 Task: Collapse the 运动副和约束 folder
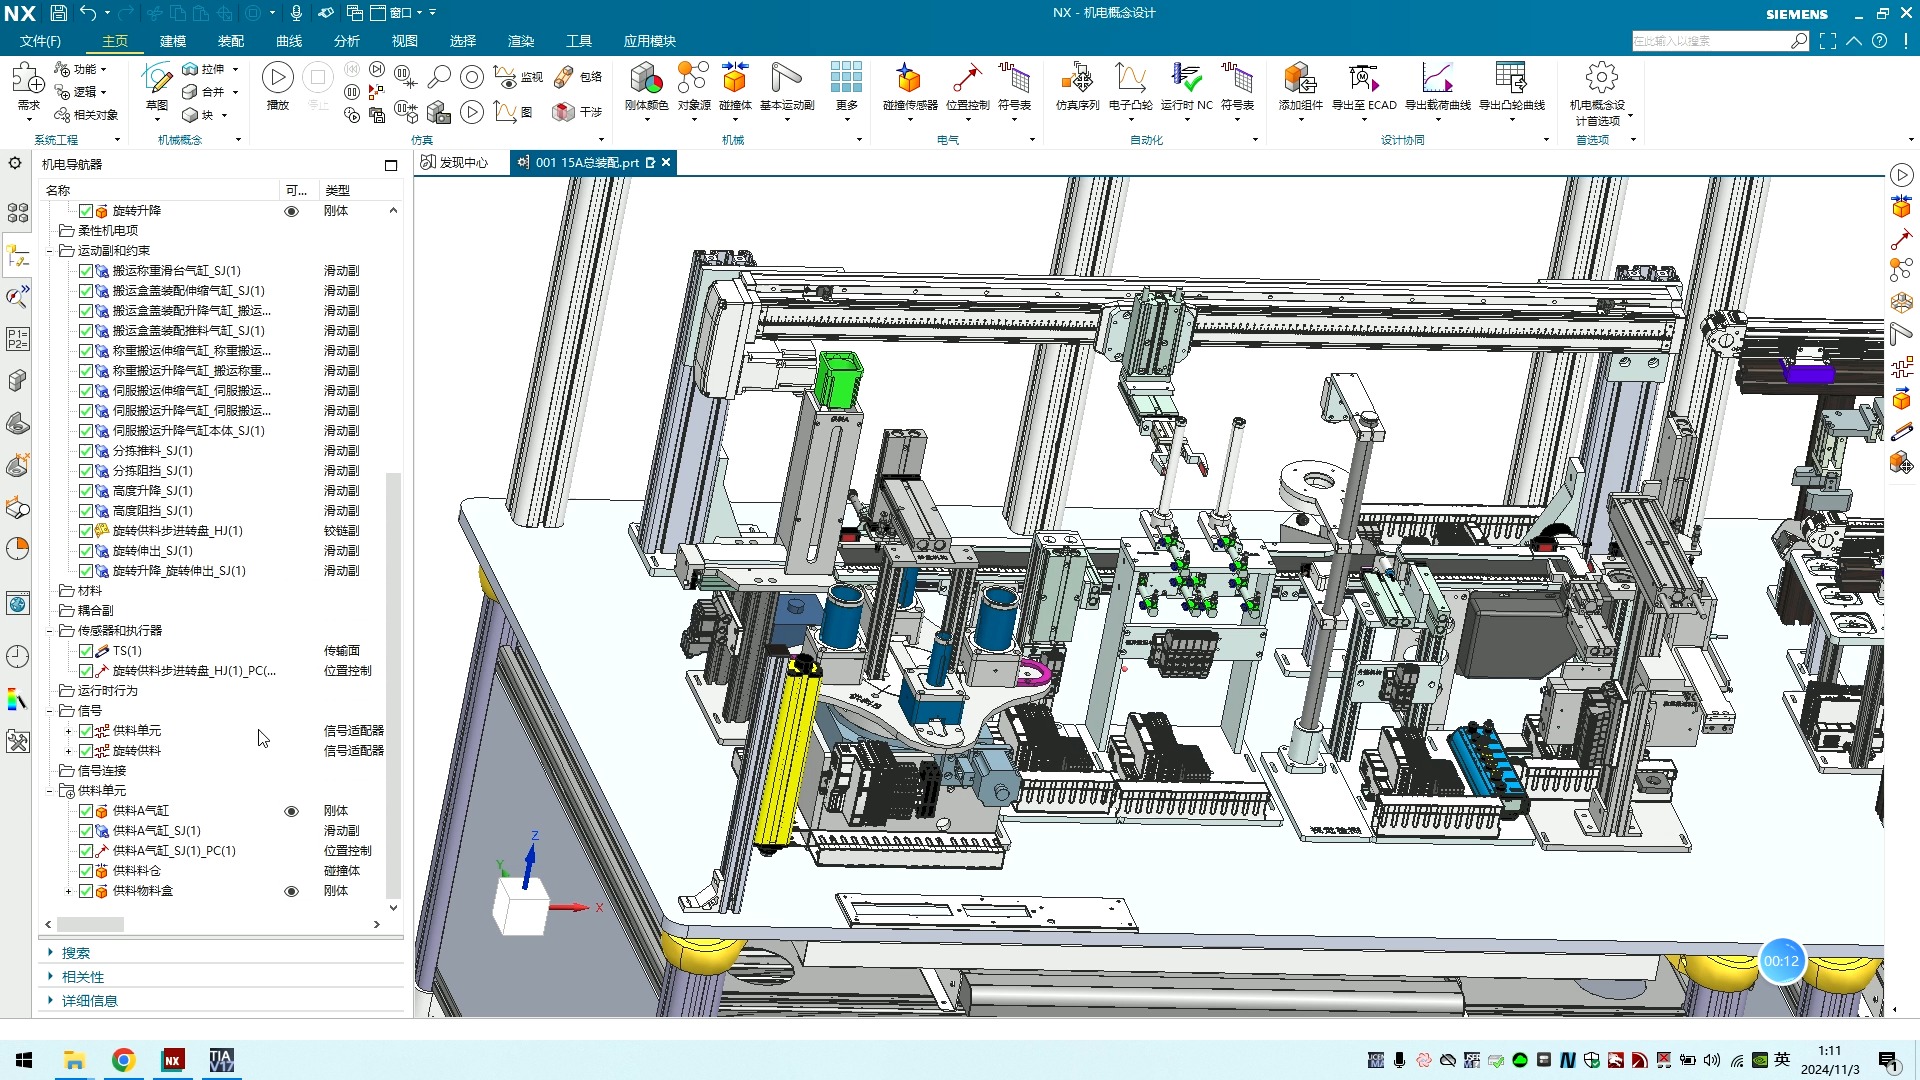click(x=50, y=251)
